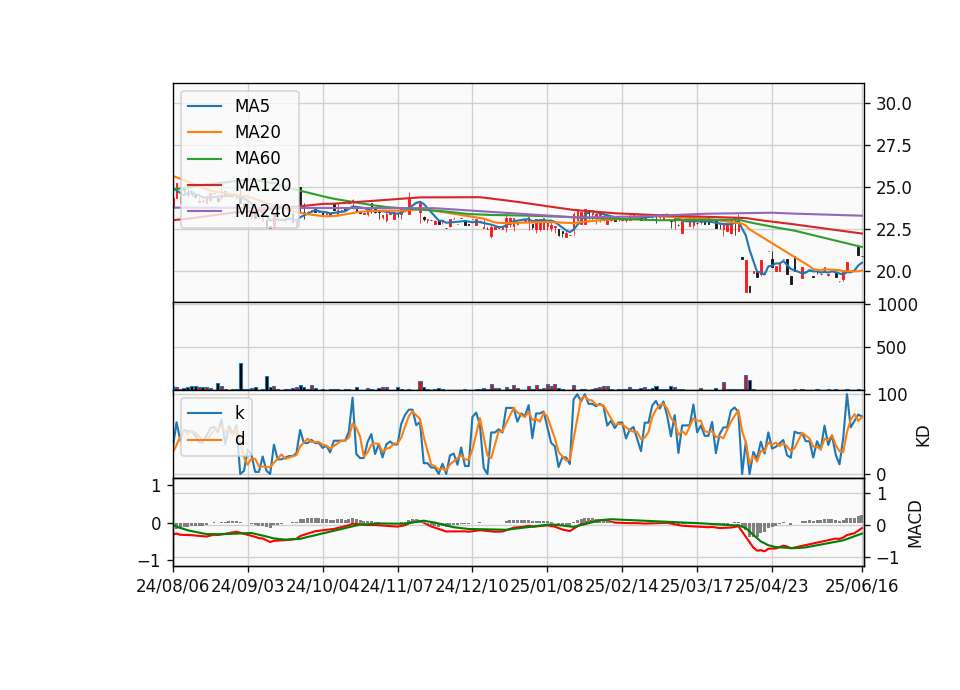The width and height of the screenshot is (960, 690).
Task: Click the 25/02/14 date label
Action: (621, 586)
